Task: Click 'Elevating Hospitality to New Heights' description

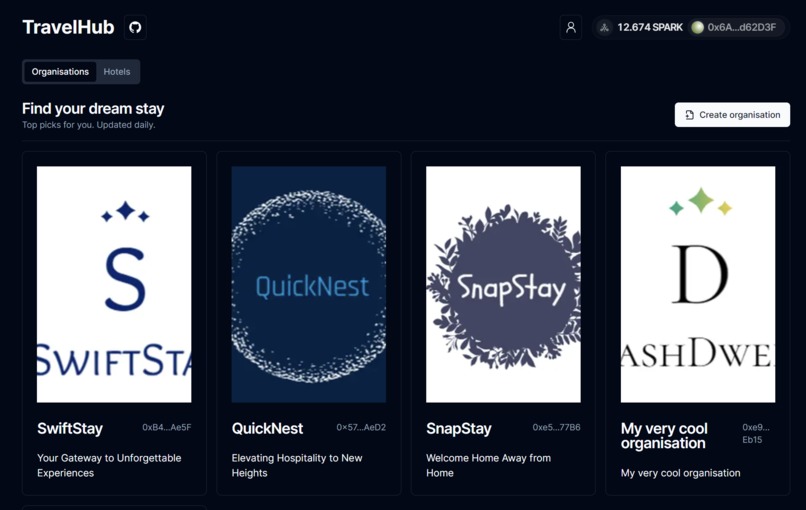Action: pos(297,465)
